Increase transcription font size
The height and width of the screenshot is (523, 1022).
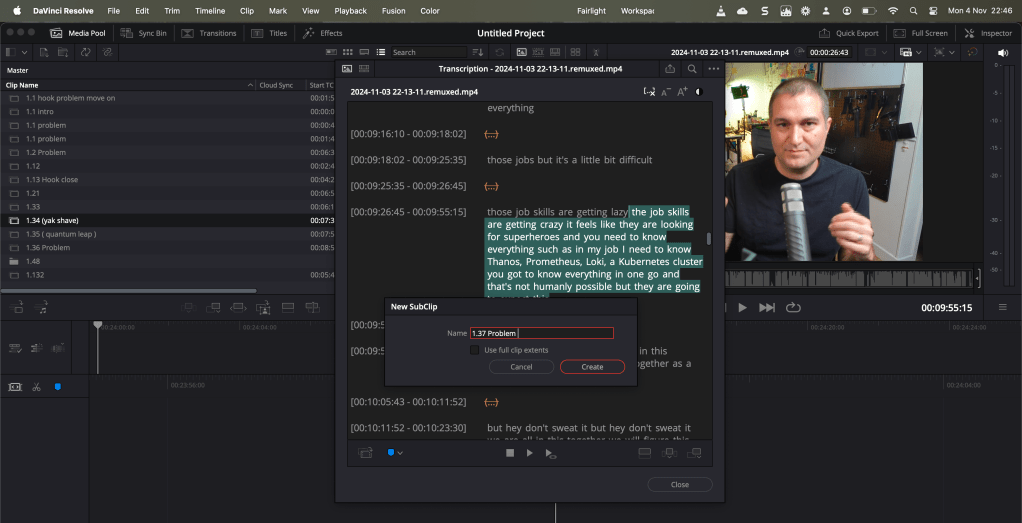pyautogui.click(x=682, y=92)
